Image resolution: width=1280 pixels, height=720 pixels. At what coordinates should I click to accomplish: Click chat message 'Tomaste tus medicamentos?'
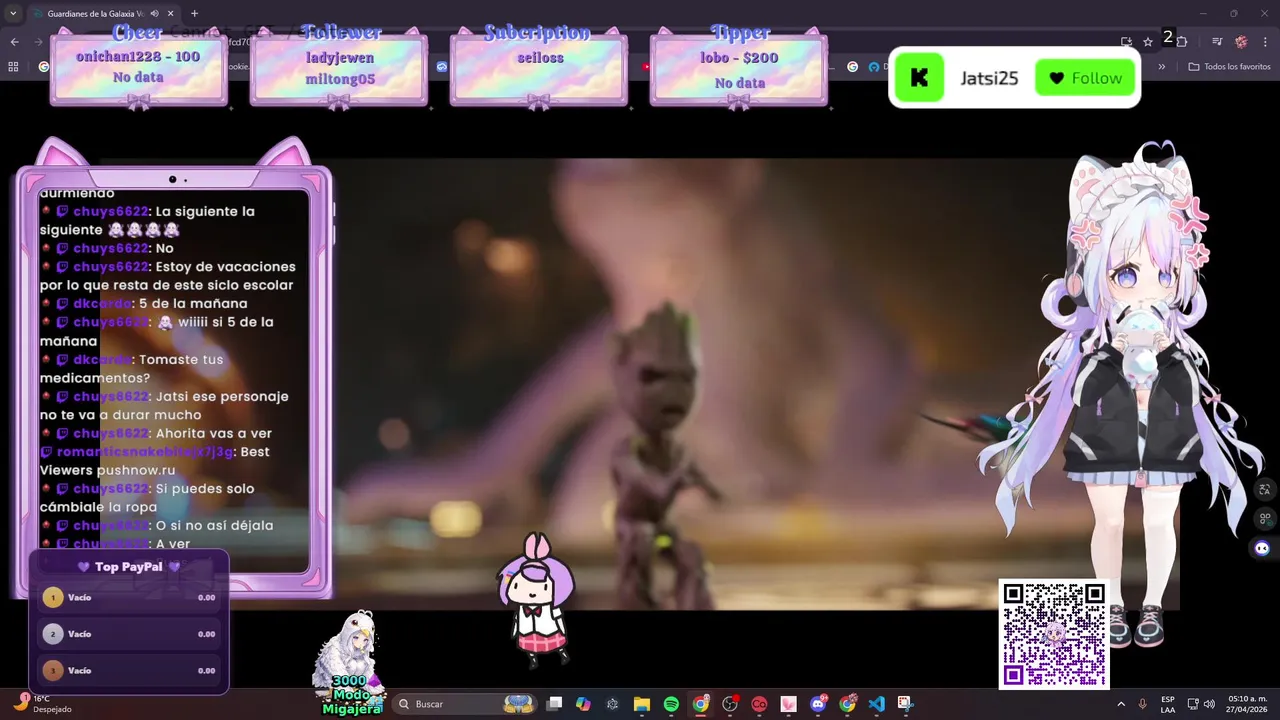132,368
